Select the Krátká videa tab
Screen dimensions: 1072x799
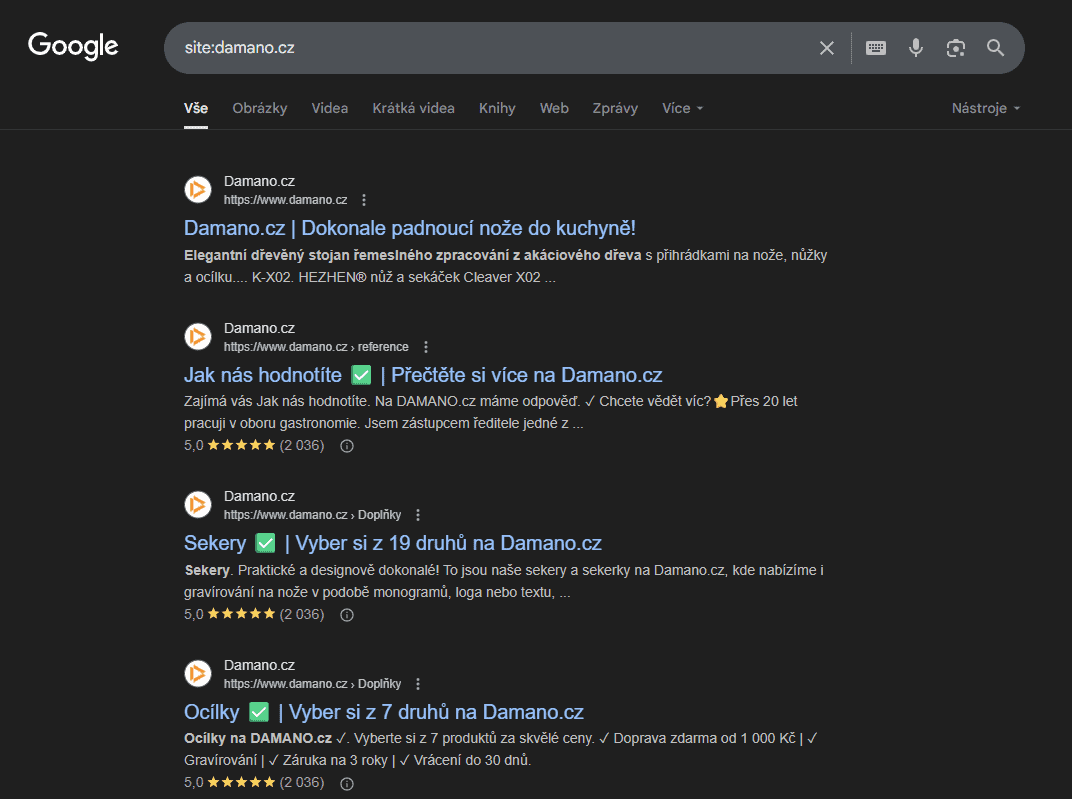pyautogui.click(x=413, y=108)
